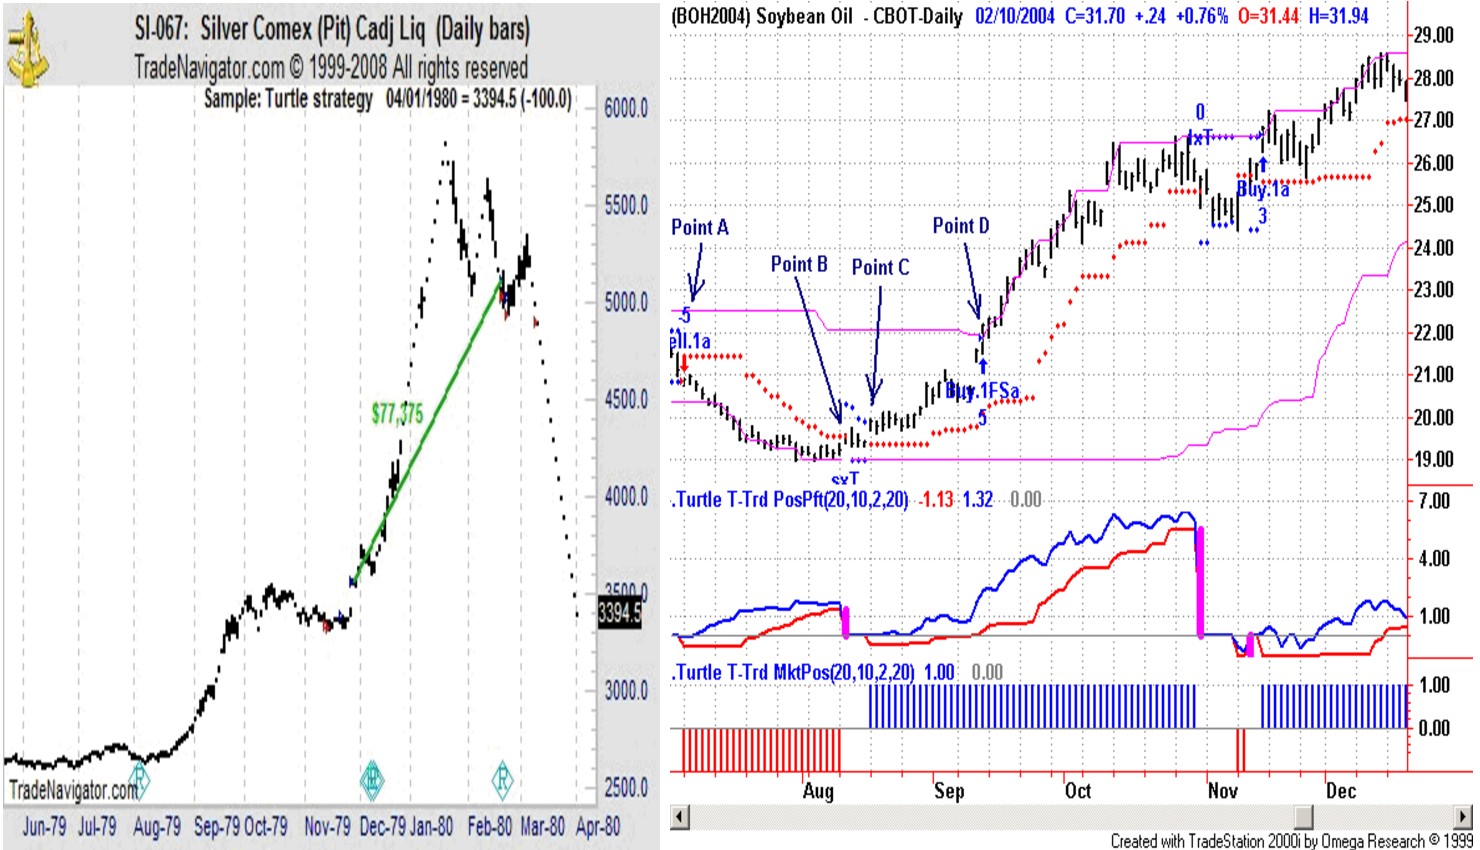1480x850 pixels.
Task: Select the Point D annotation label
Action: click(x=961, y=226)
